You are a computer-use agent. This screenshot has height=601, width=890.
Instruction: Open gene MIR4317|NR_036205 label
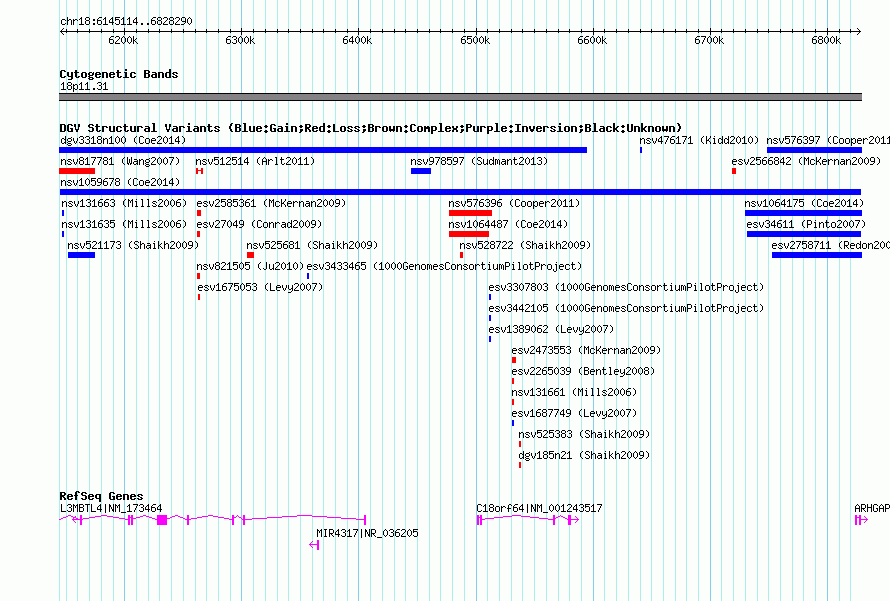(x=367, y=533)
